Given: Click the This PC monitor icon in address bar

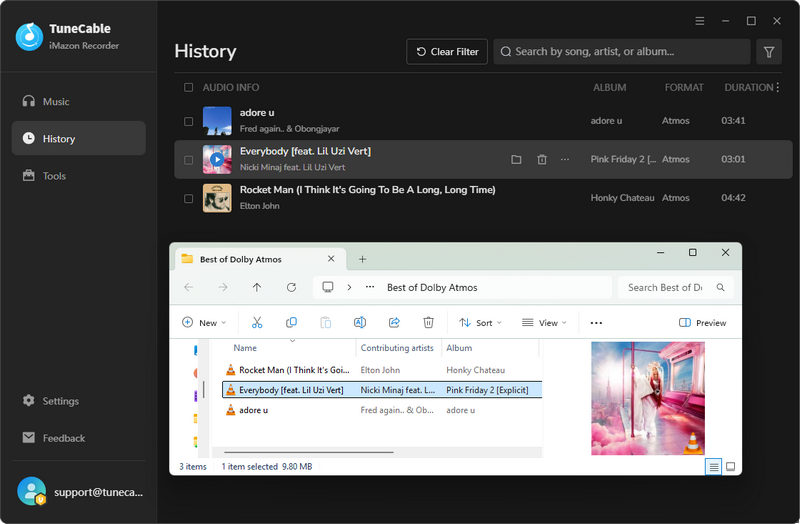Looking at the screenshot, I should [x=328, y=287].
